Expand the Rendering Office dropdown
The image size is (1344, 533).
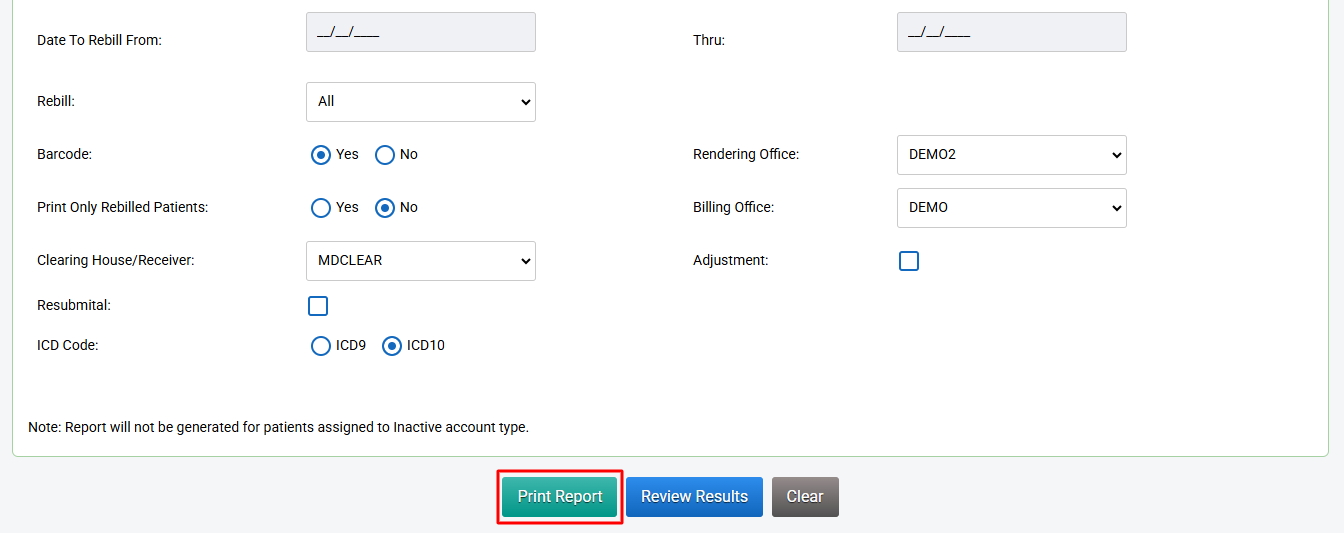click(1011, 155)
